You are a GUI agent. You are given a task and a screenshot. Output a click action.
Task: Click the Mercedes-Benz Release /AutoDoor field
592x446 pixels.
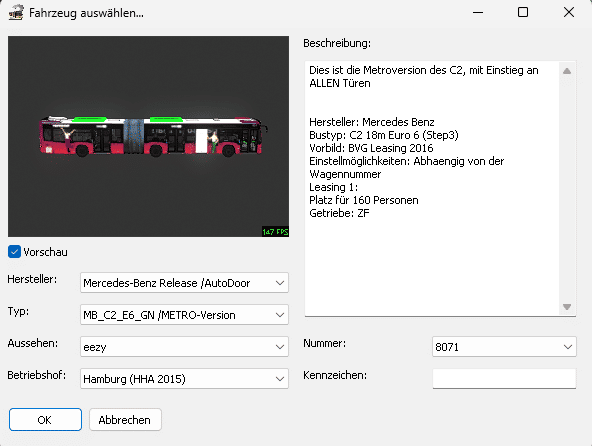(184, 283)
